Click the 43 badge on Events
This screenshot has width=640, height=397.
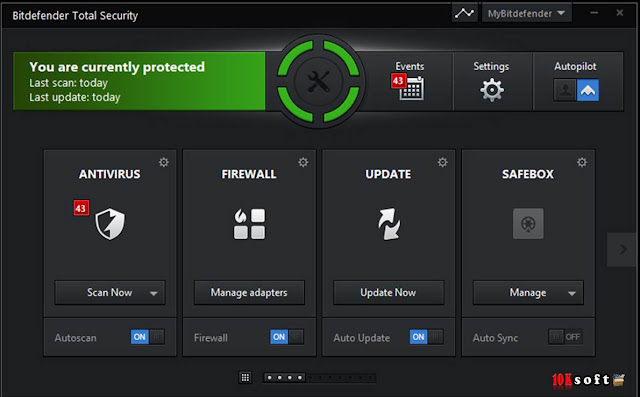(398, 81)
